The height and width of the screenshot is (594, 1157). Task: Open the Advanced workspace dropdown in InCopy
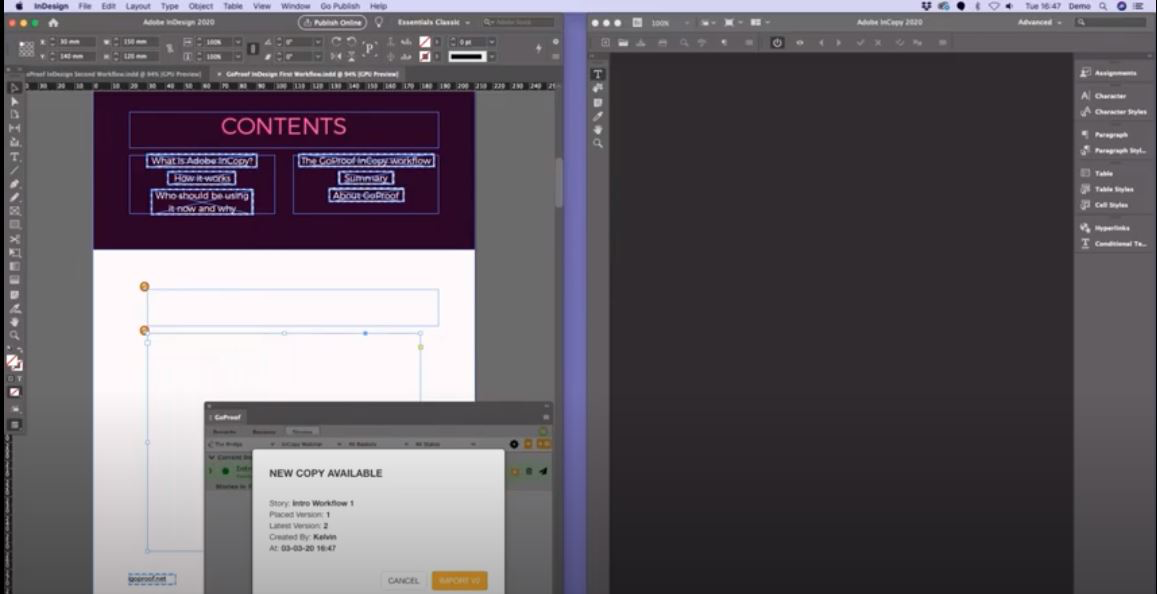[1040, 22]
